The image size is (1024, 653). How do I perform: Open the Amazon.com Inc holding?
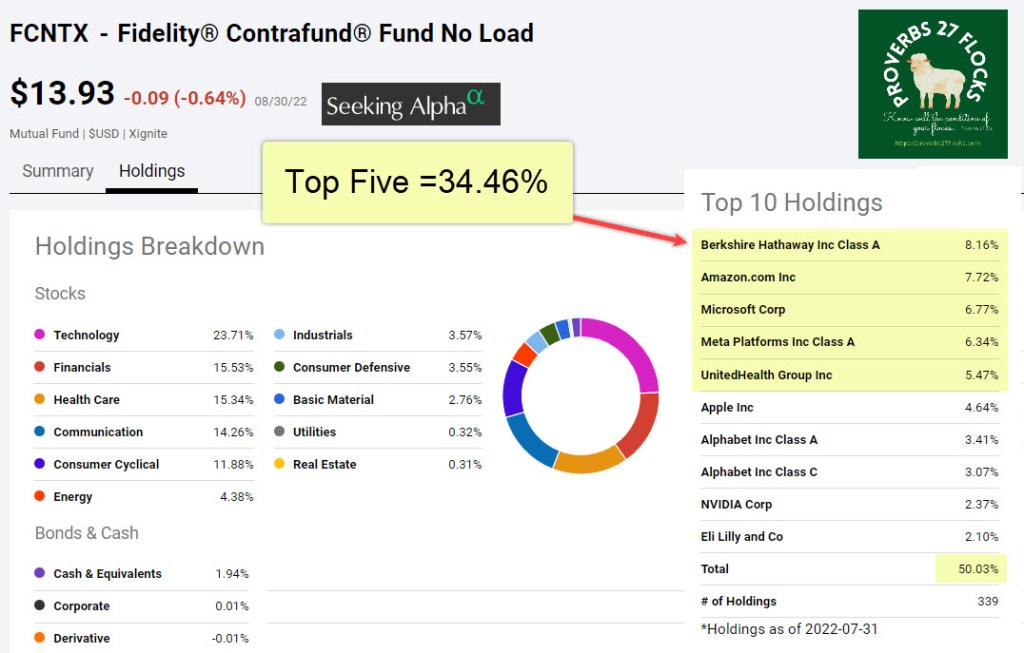[x=748, y=277]
